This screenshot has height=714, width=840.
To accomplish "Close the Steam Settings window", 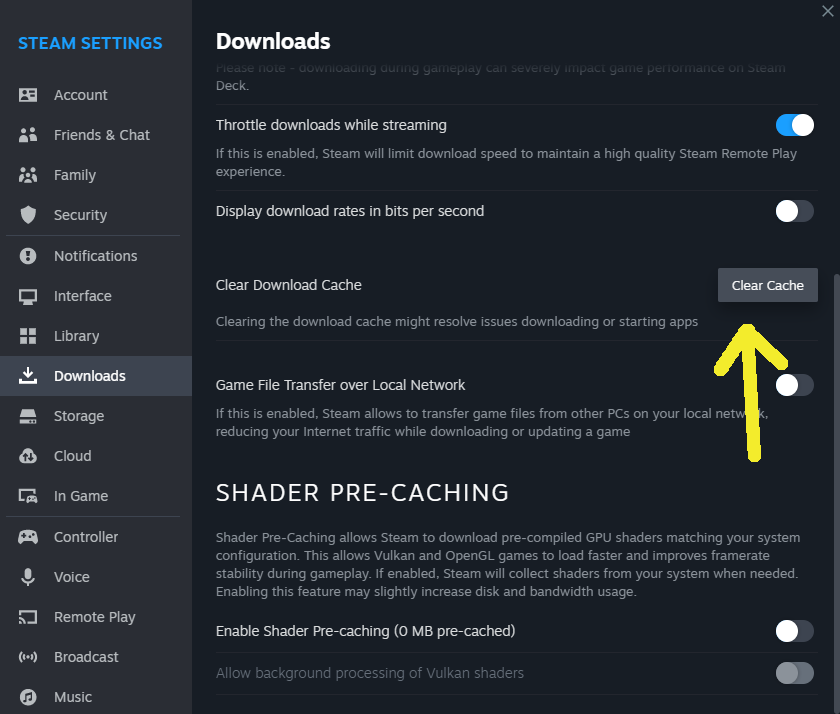I will click(x=827, y=9).
